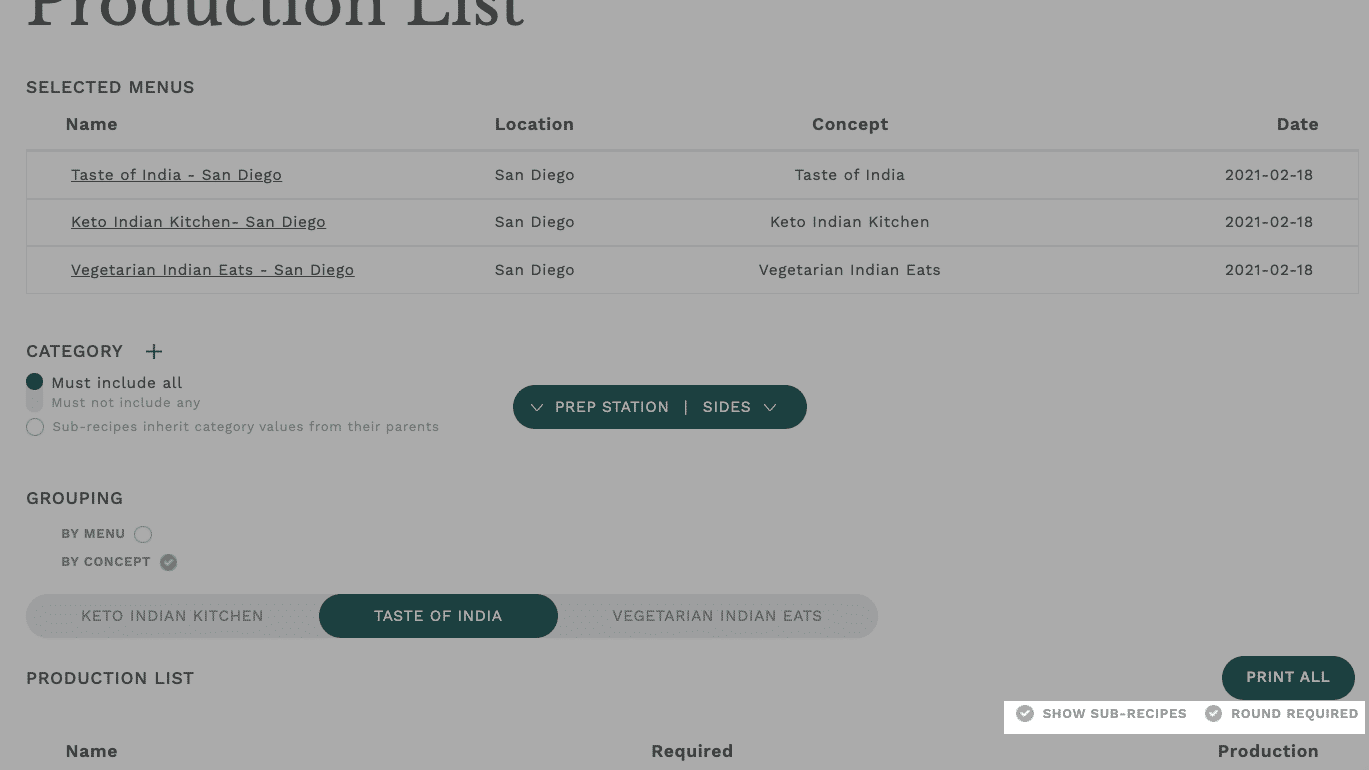Select the Taste of India concept cell
The height and width of the screenshot is (770, 1369).
click(850, 175)
